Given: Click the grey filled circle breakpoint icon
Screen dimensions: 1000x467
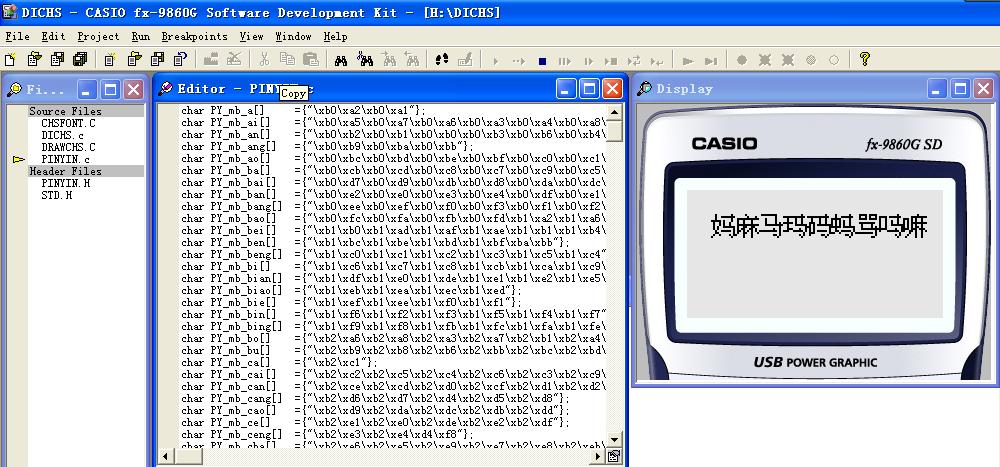Looking at the screenshot, I should click(x=741, y=60).
